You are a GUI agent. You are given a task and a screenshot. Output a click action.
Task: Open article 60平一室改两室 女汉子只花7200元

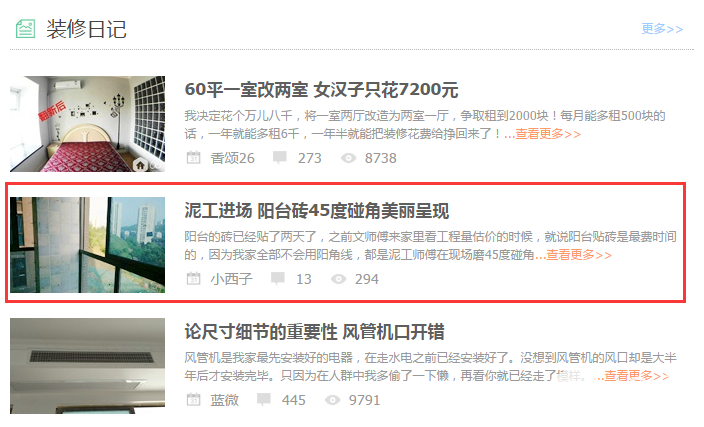click(321, 89)
